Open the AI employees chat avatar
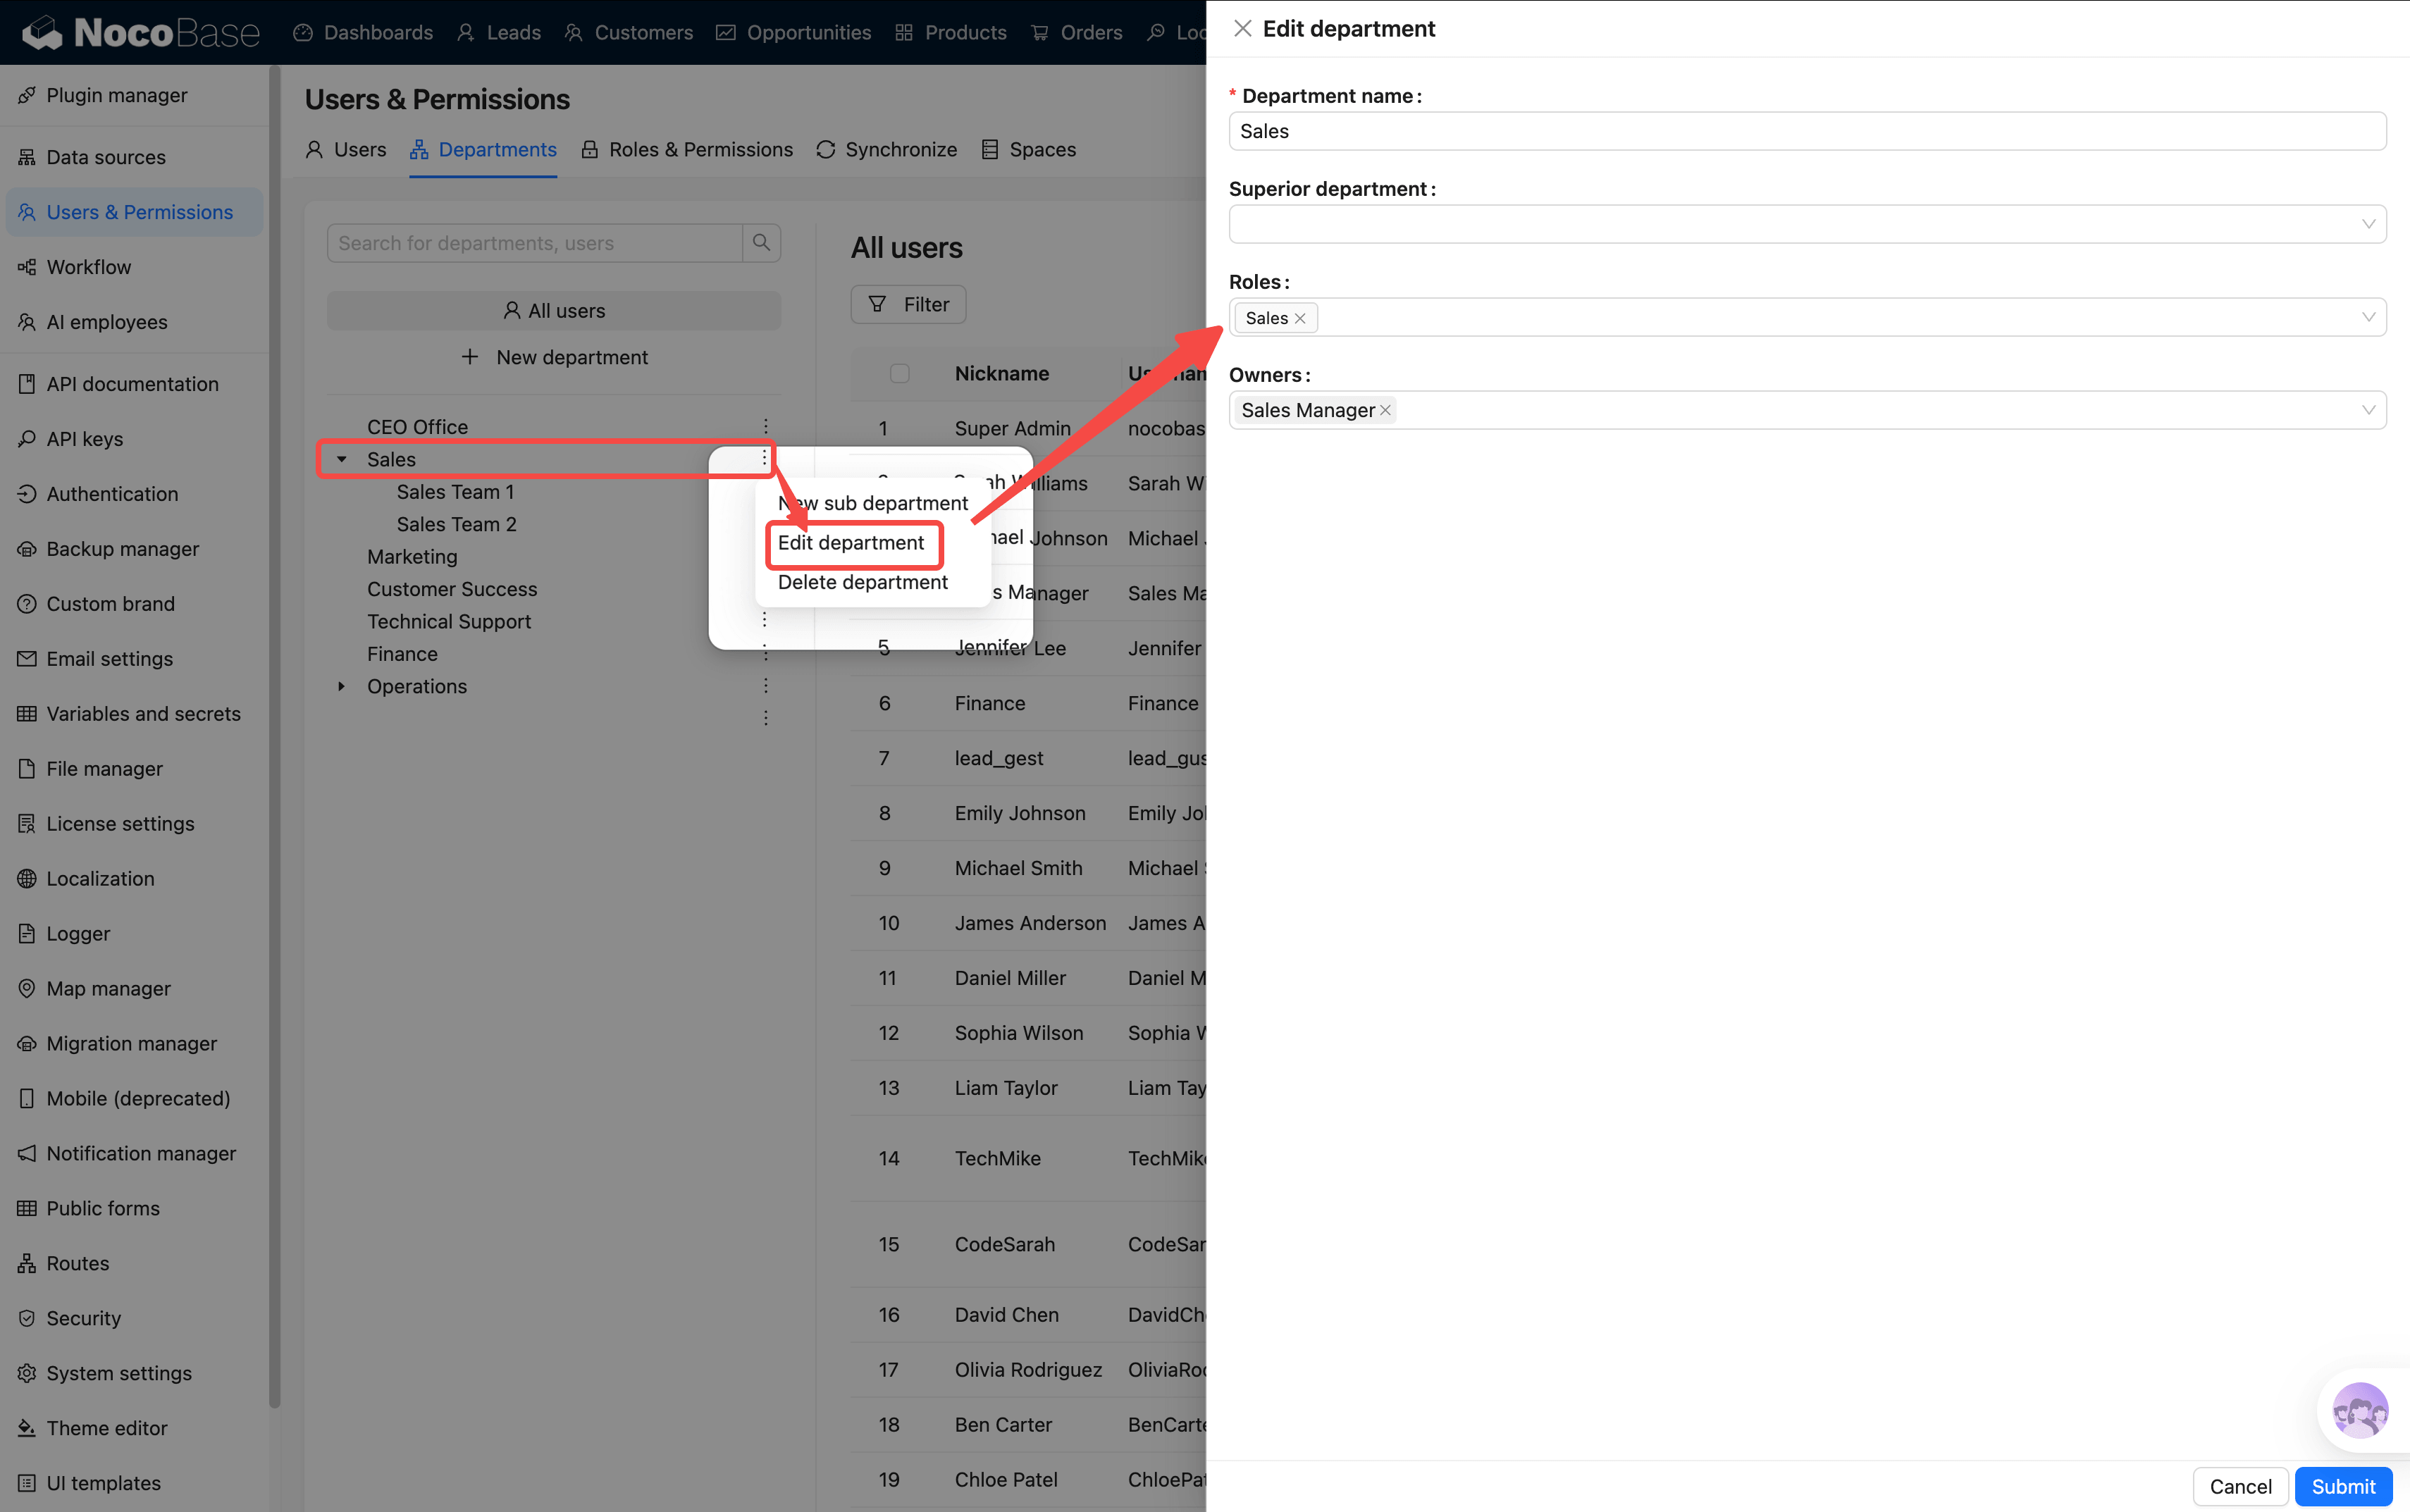Image resolution: width=2410 pixels, height=1512 pixels. click(2359, 1410)
